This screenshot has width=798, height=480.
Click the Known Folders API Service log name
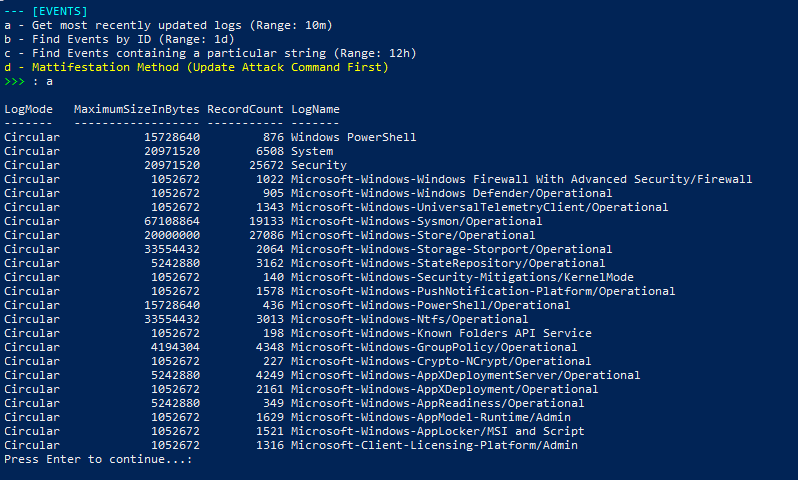(x=441, y=333)
